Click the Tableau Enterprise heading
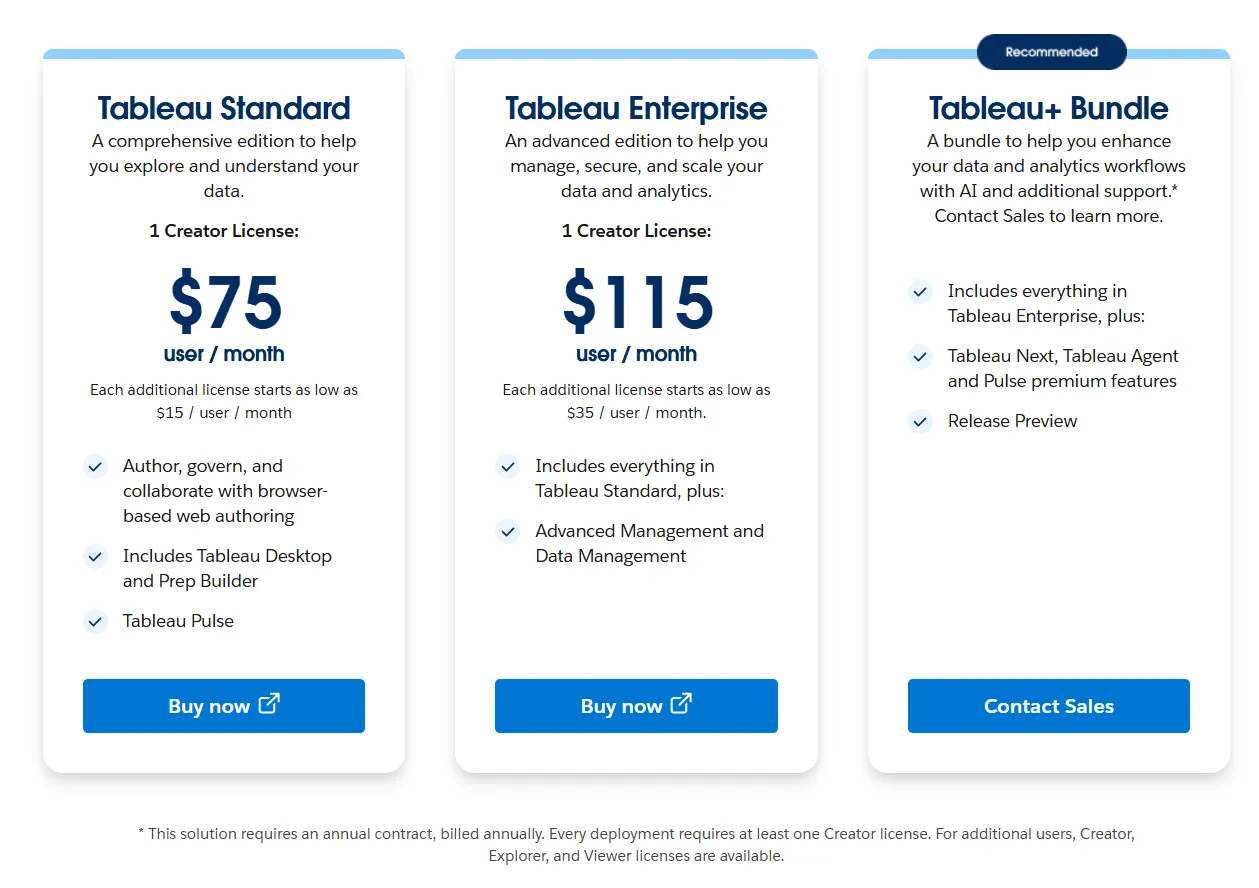Viewport: 1259px width, 888px height. click(636, 108)
